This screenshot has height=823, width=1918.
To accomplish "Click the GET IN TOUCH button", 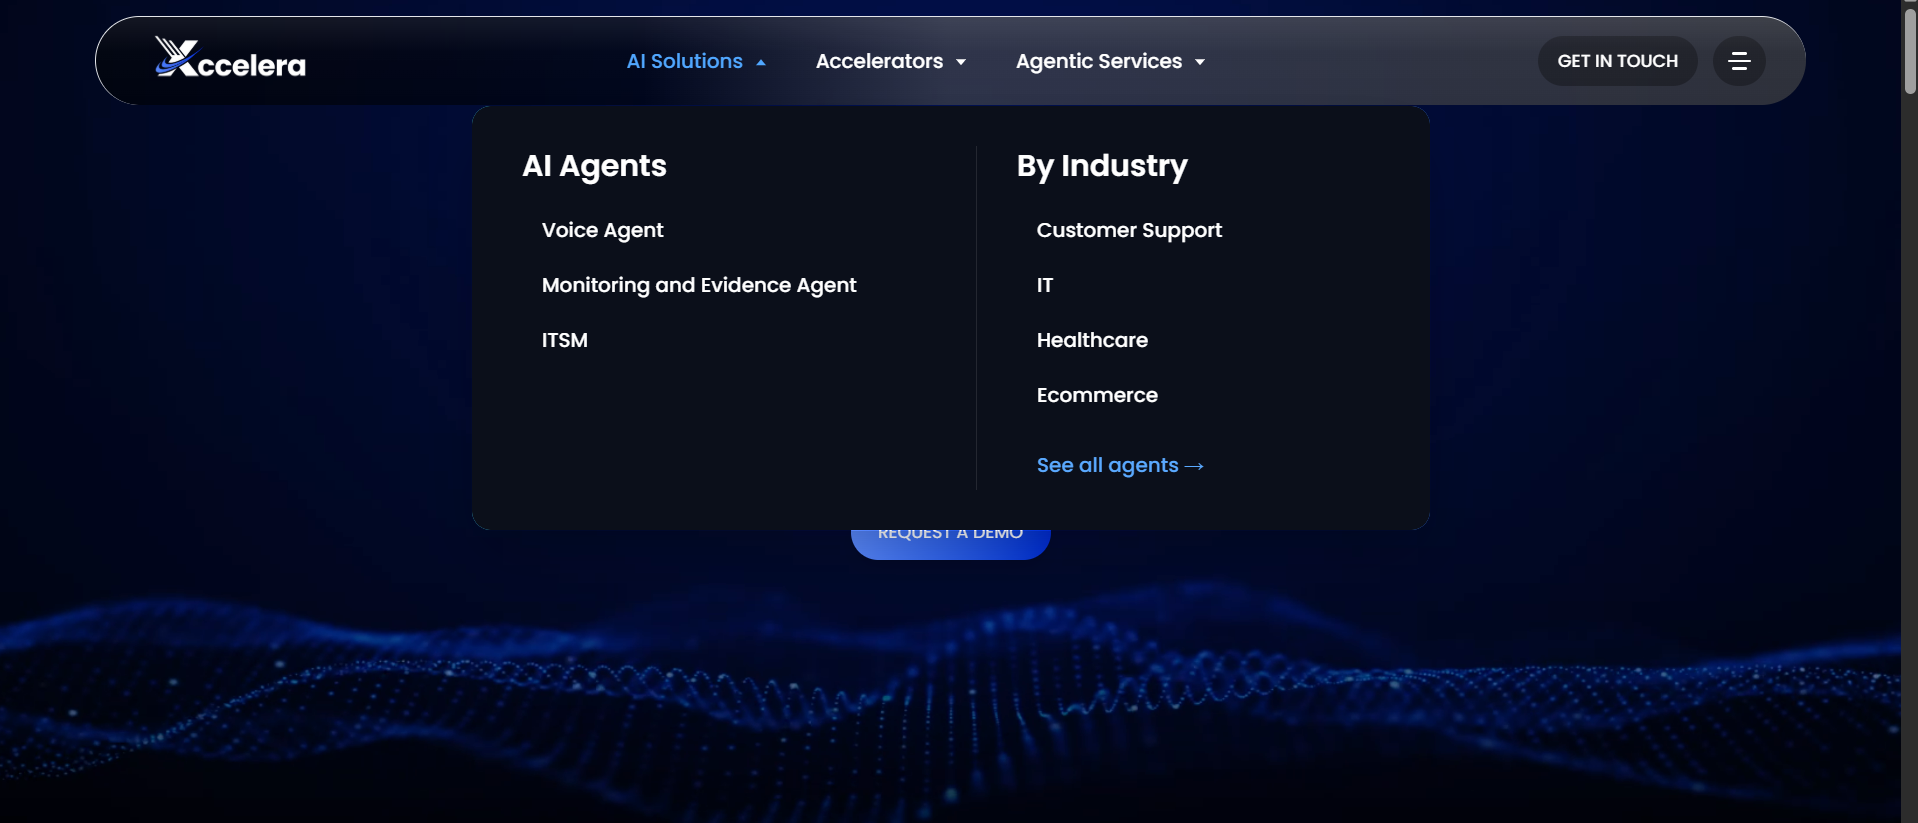I will (1617, 61).
